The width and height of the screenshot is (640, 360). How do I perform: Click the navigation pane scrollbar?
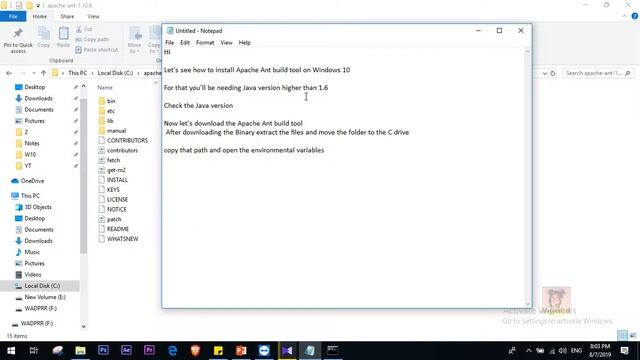(x=84, y=176)
